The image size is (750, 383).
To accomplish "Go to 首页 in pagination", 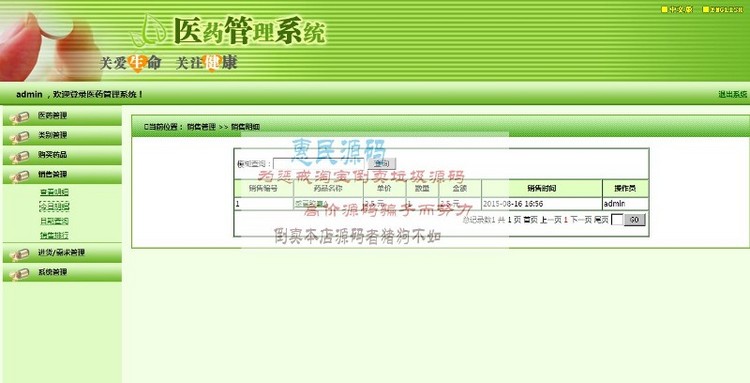I will (530, 220).
